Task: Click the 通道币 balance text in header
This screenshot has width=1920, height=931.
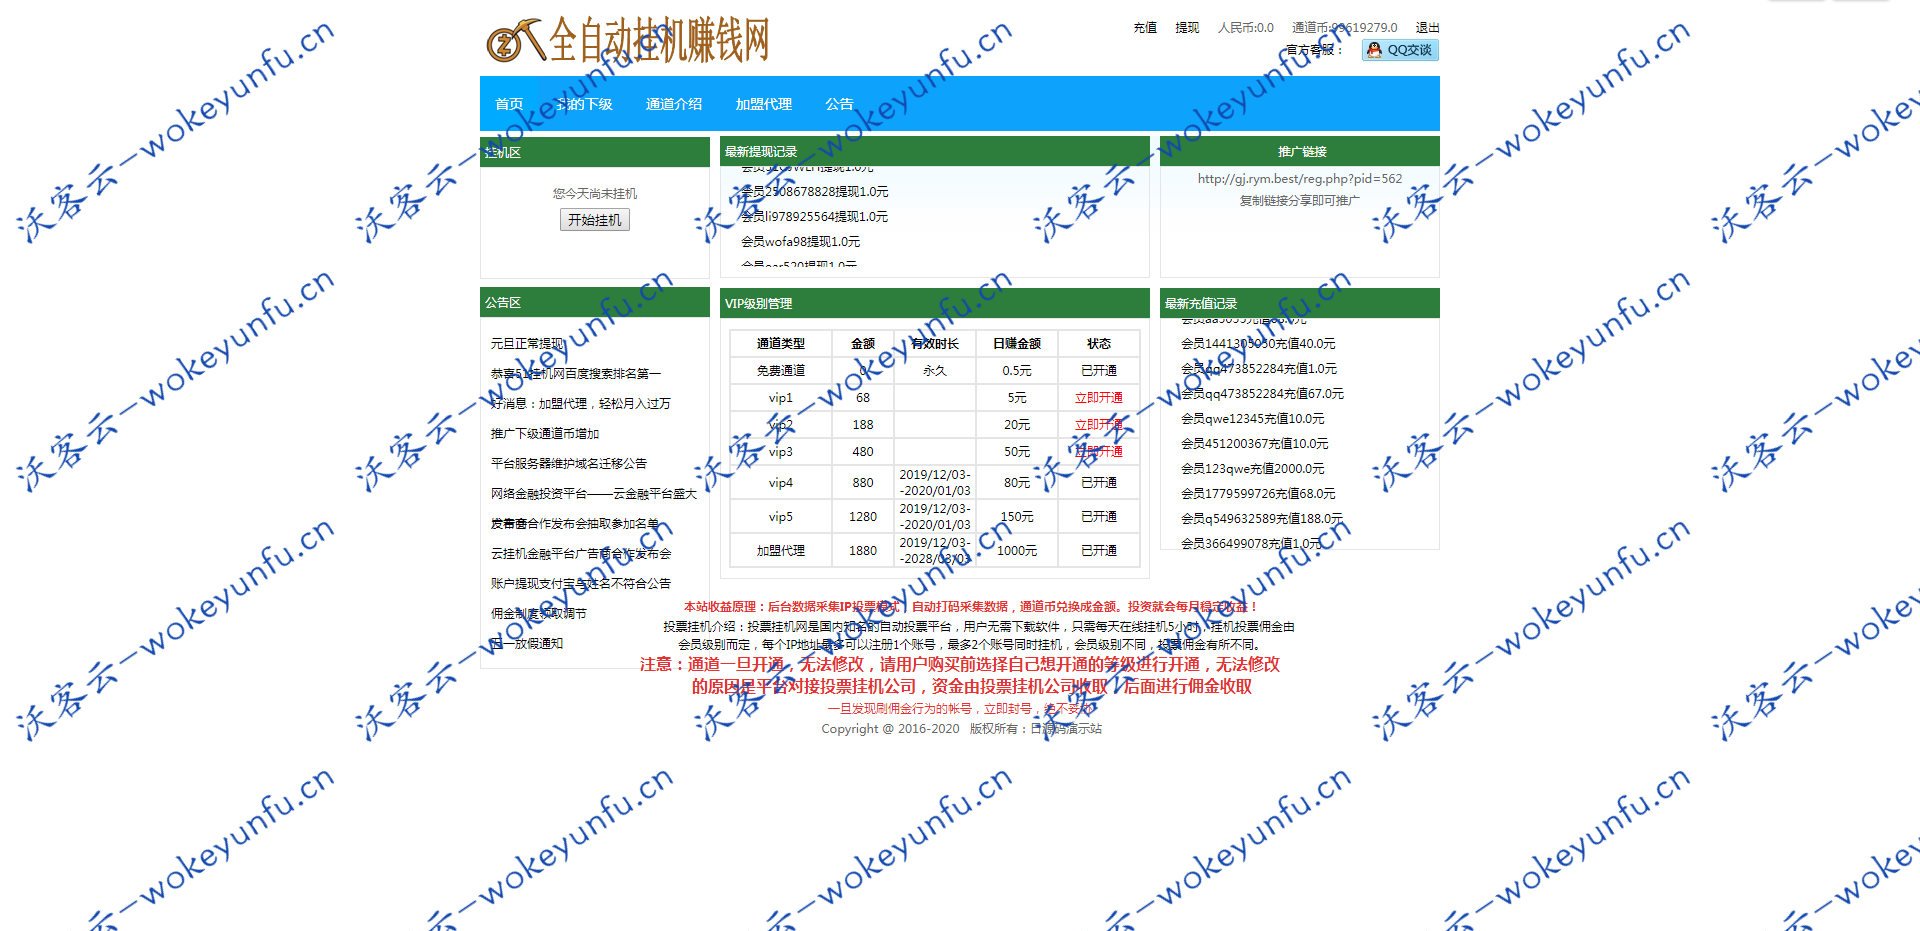Action: point(1345,28)
